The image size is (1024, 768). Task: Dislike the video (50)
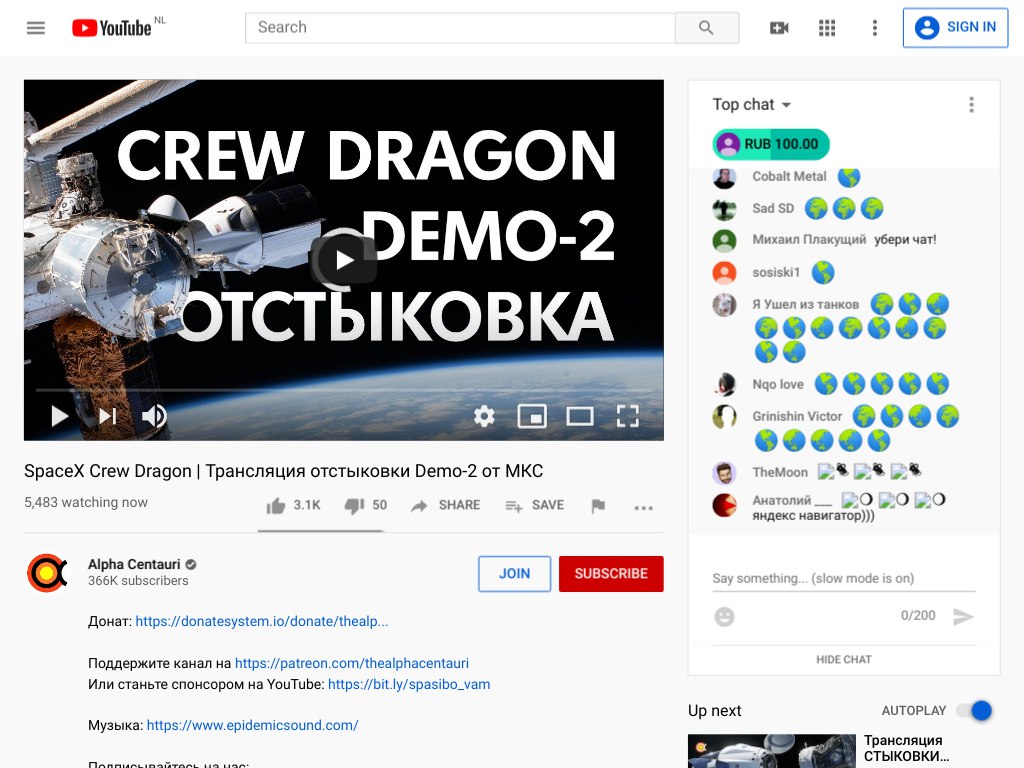click(366, 505)
